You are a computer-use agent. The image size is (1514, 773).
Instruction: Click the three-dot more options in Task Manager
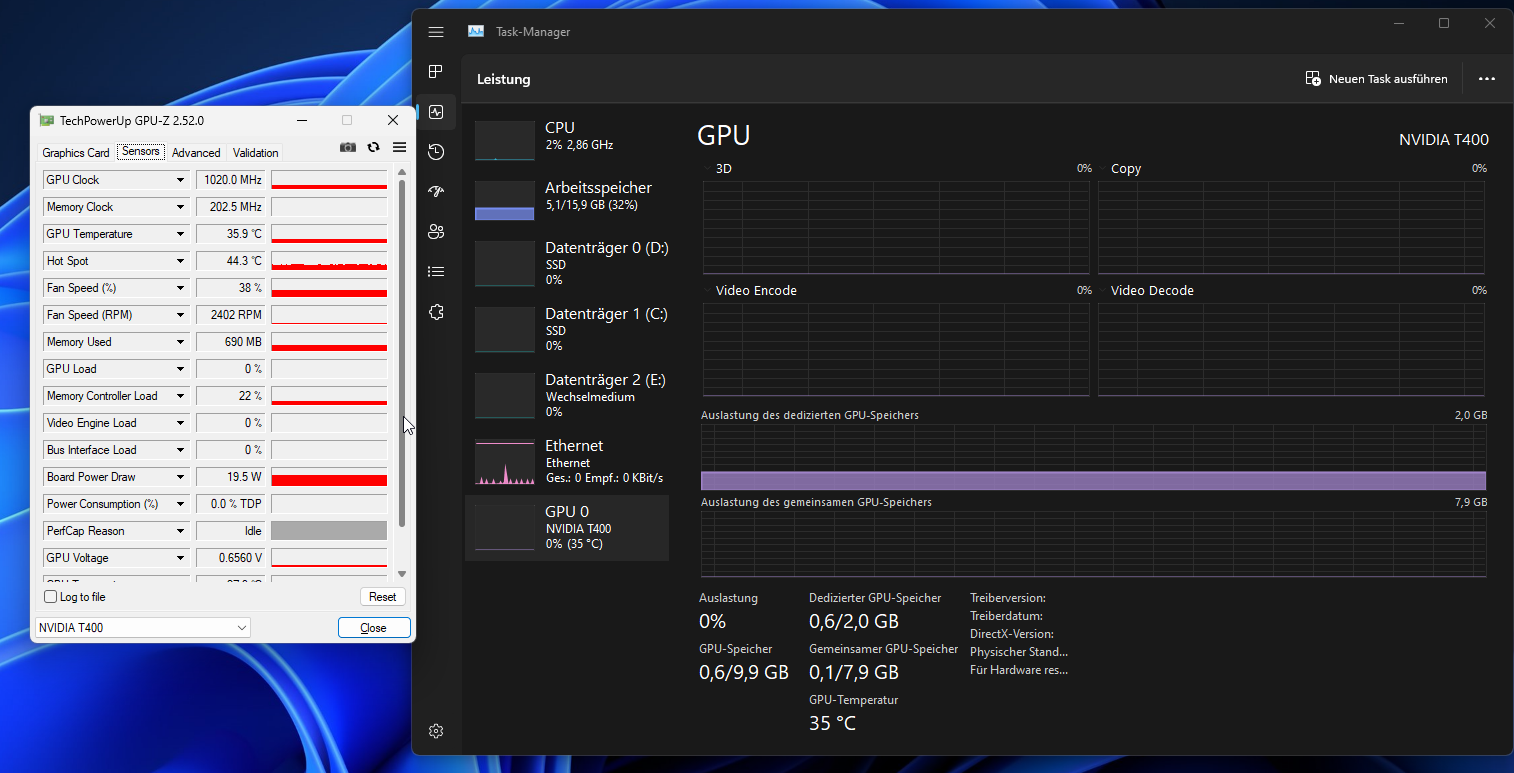[1487, 79]
